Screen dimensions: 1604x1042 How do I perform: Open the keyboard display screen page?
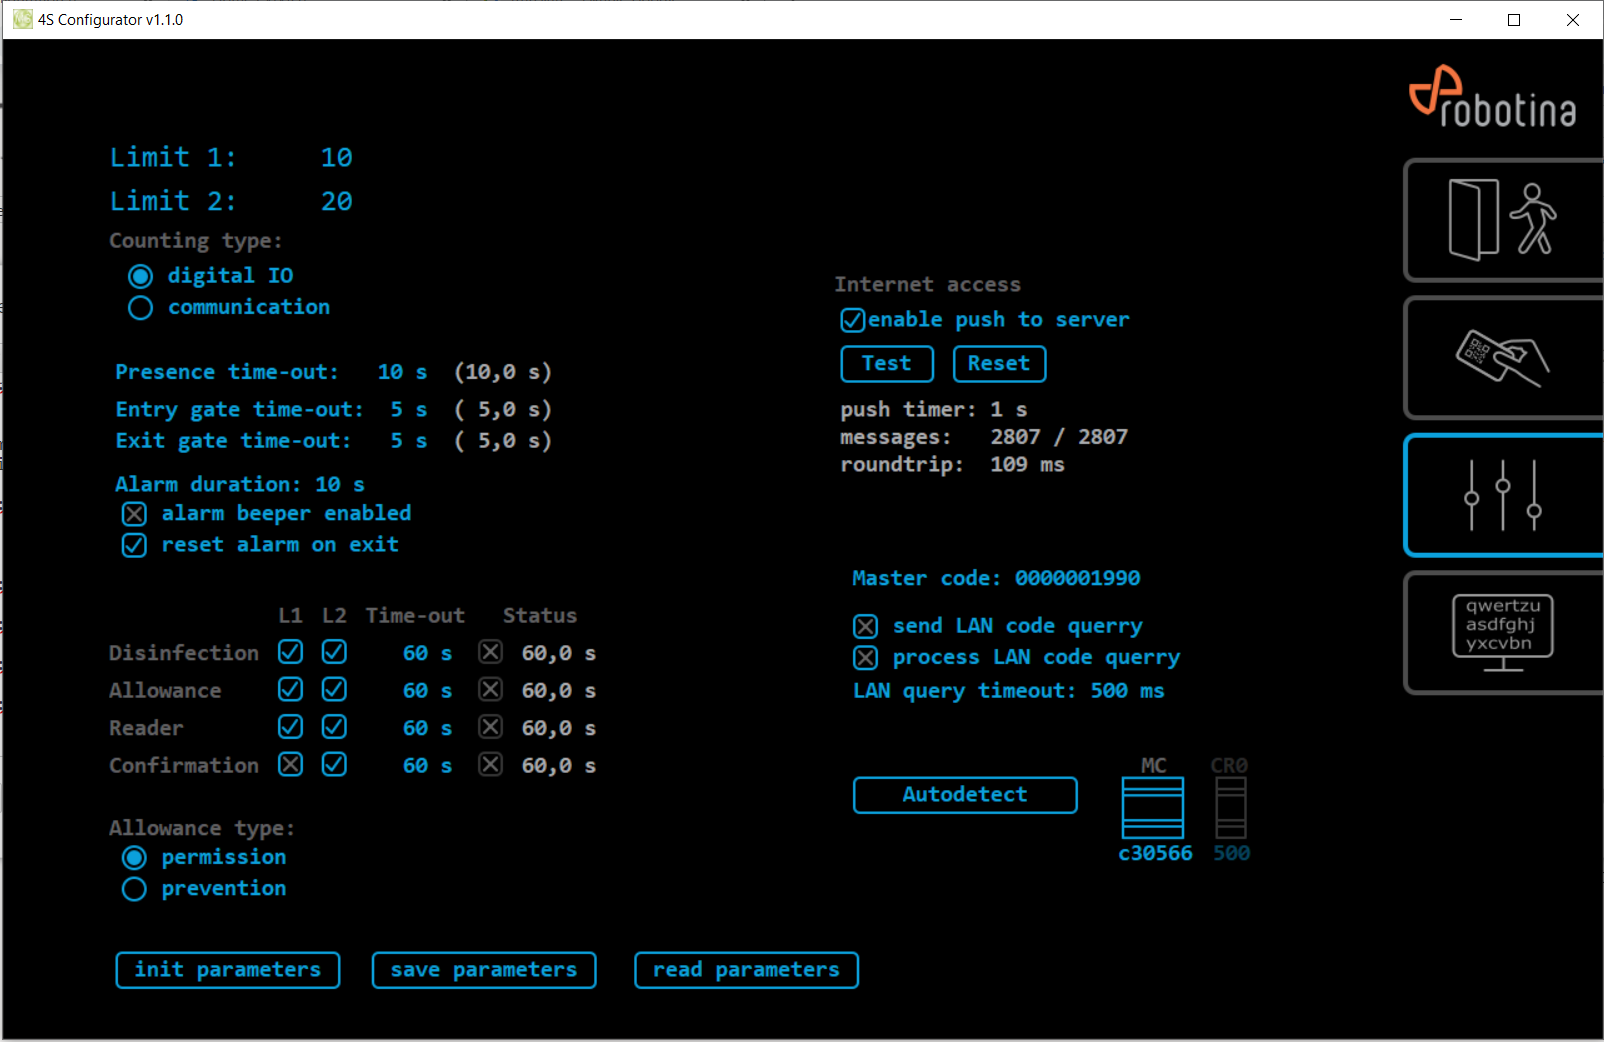(x=1502, y=632)
